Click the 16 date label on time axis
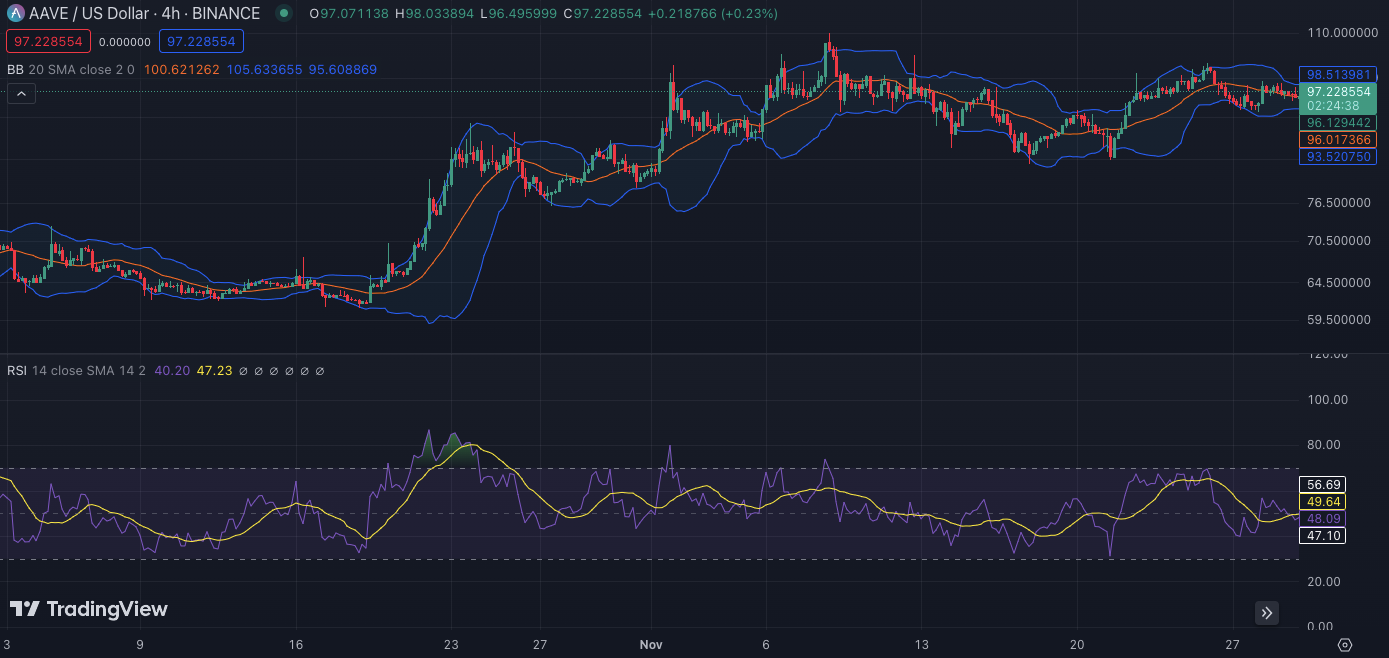Viewport: 1389px width, 658px height. [x=295, y=644]
